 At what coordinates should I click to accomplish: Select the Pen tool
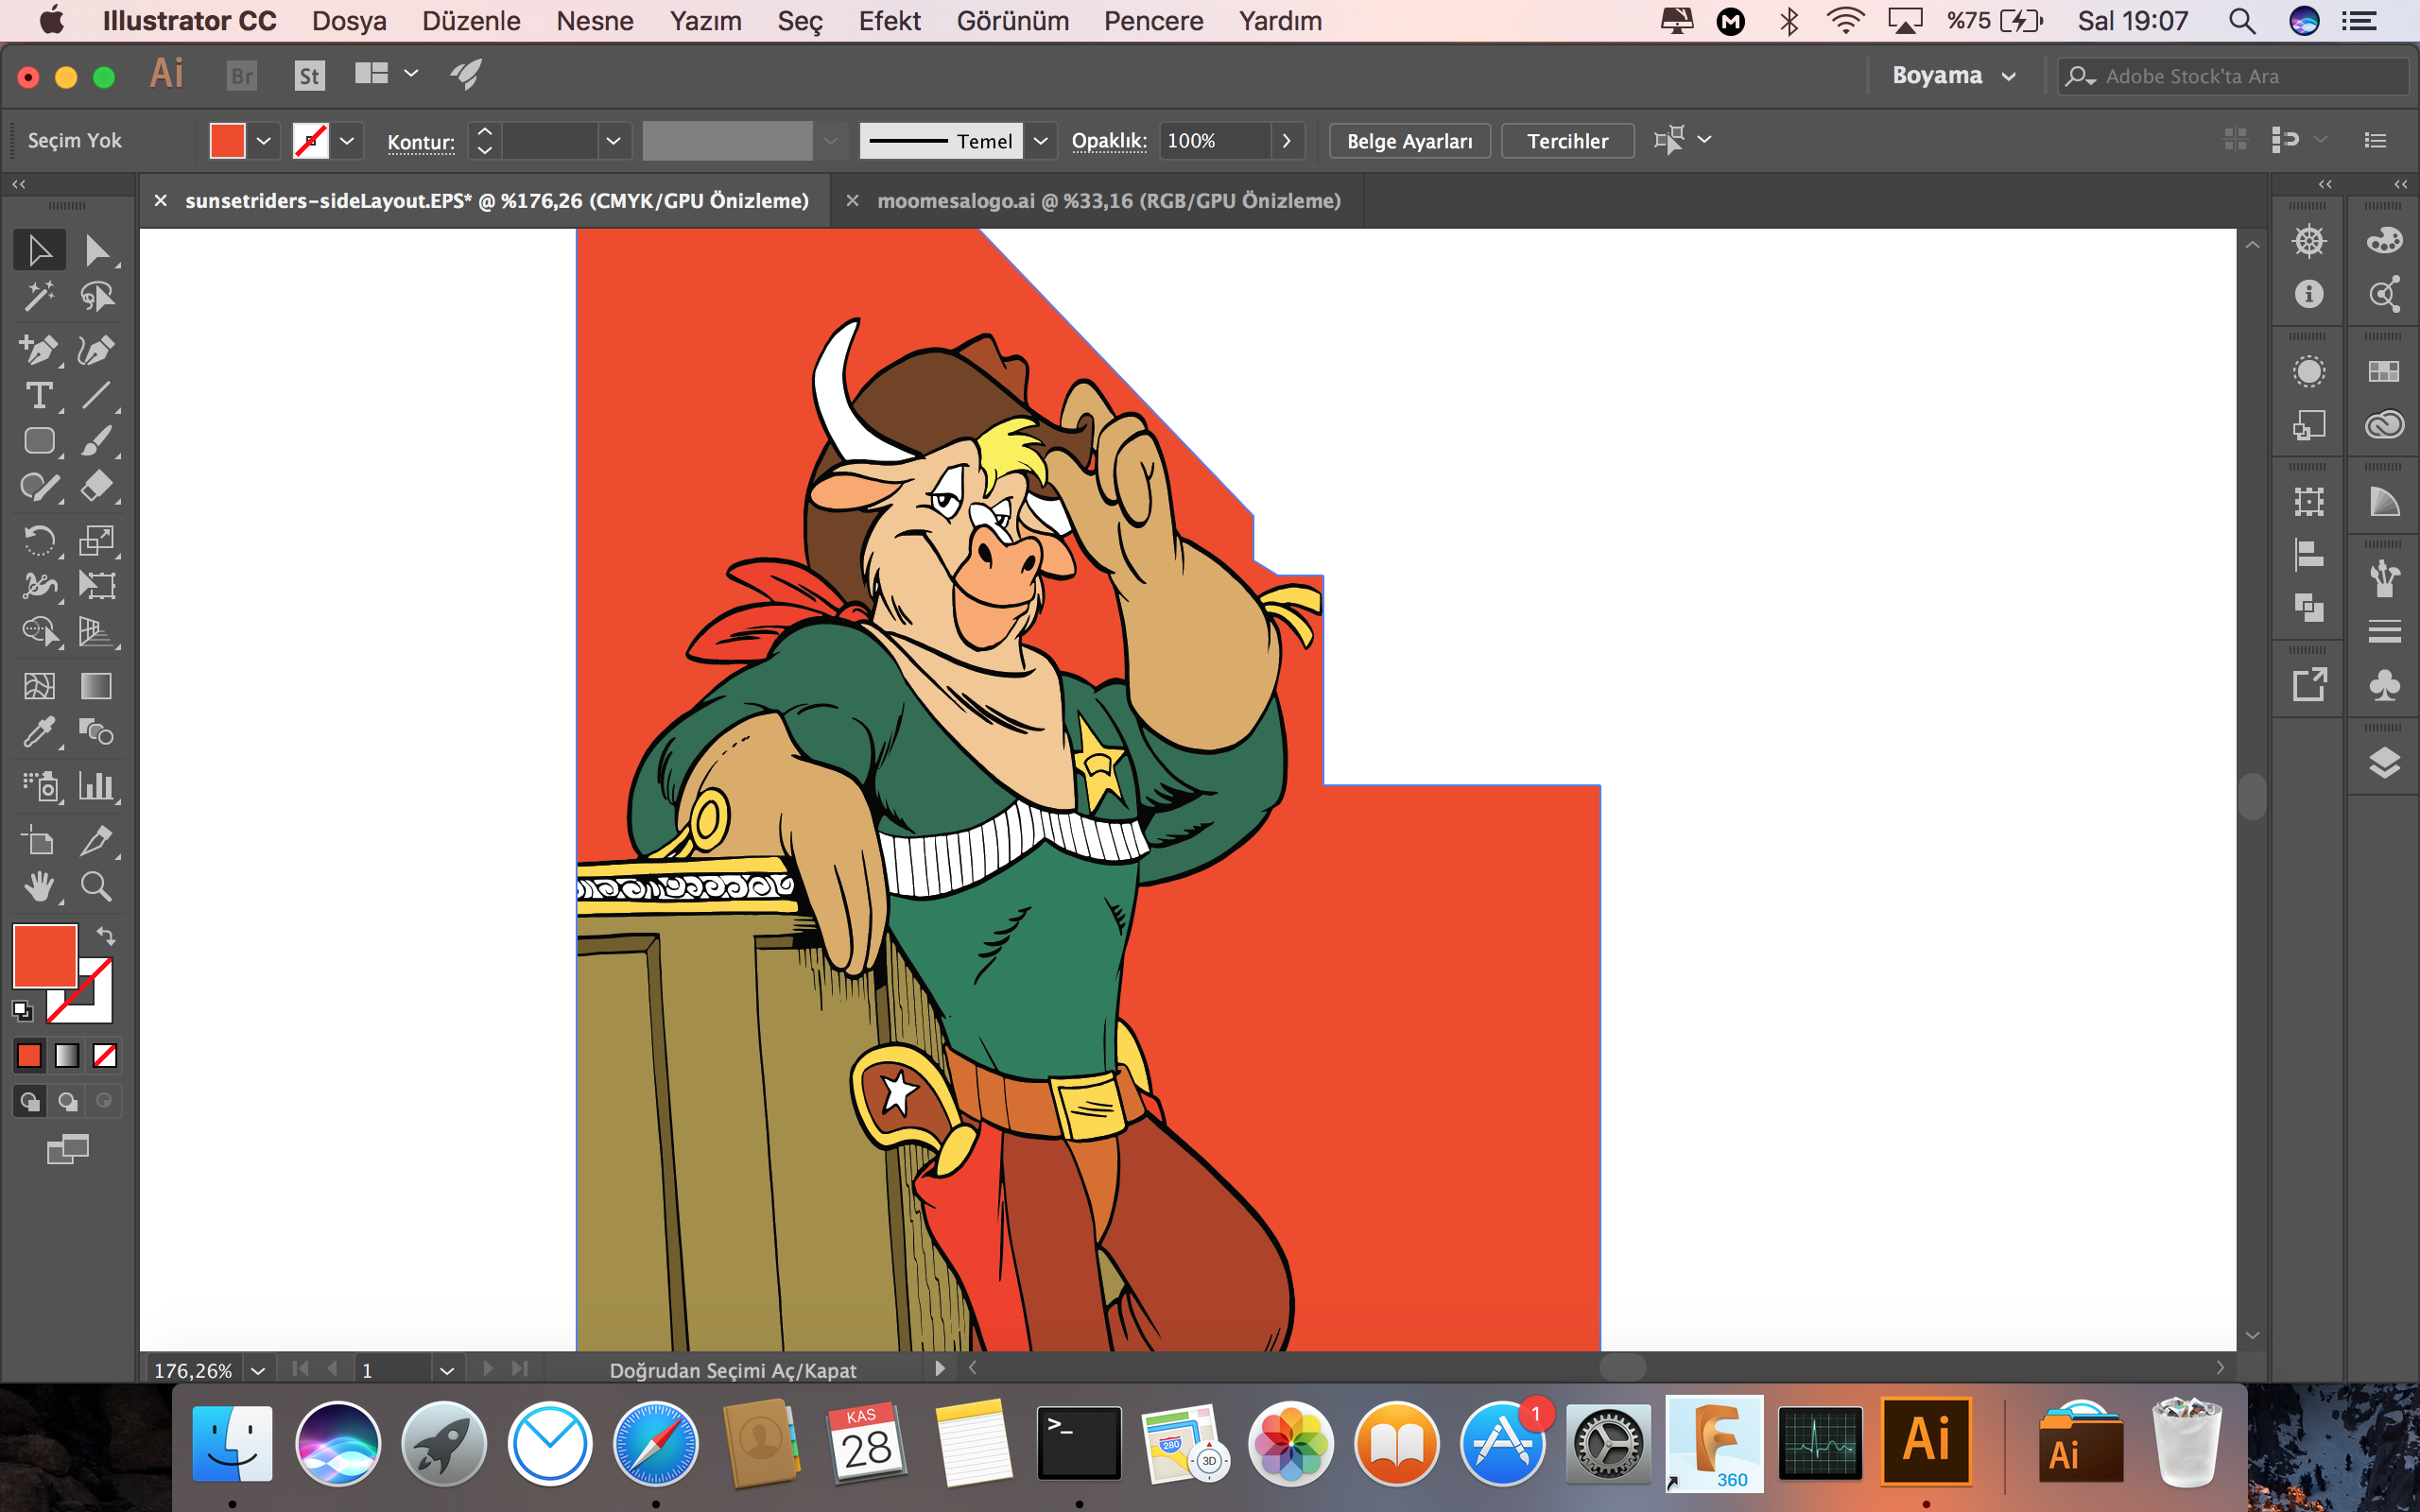point(39,349)
